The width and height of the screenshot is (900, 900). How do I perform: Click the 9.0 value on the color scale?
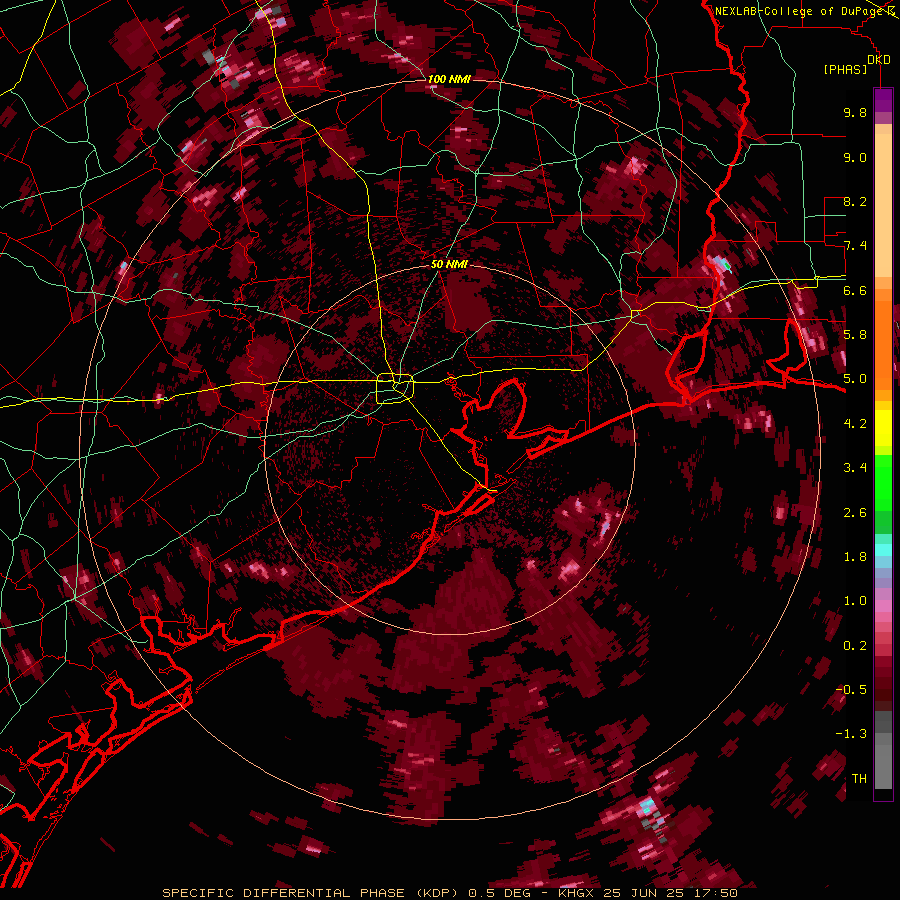click(855, 157)
